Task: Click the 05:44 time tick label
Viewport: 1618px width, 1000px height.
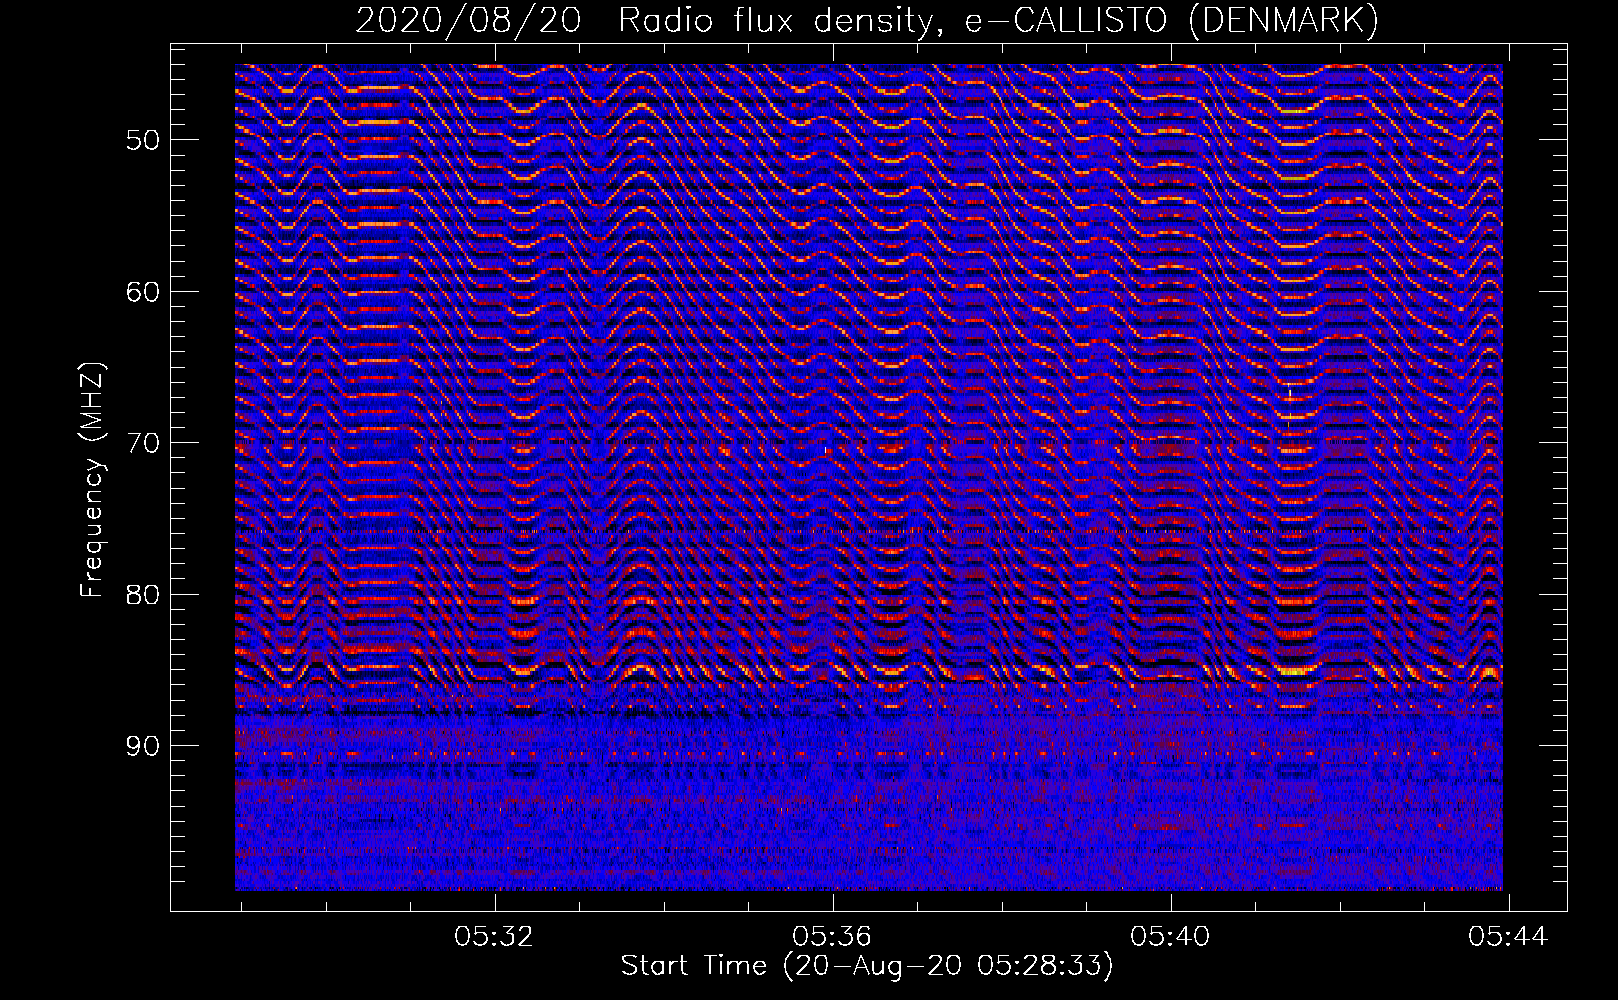Action: [1508, 937]
